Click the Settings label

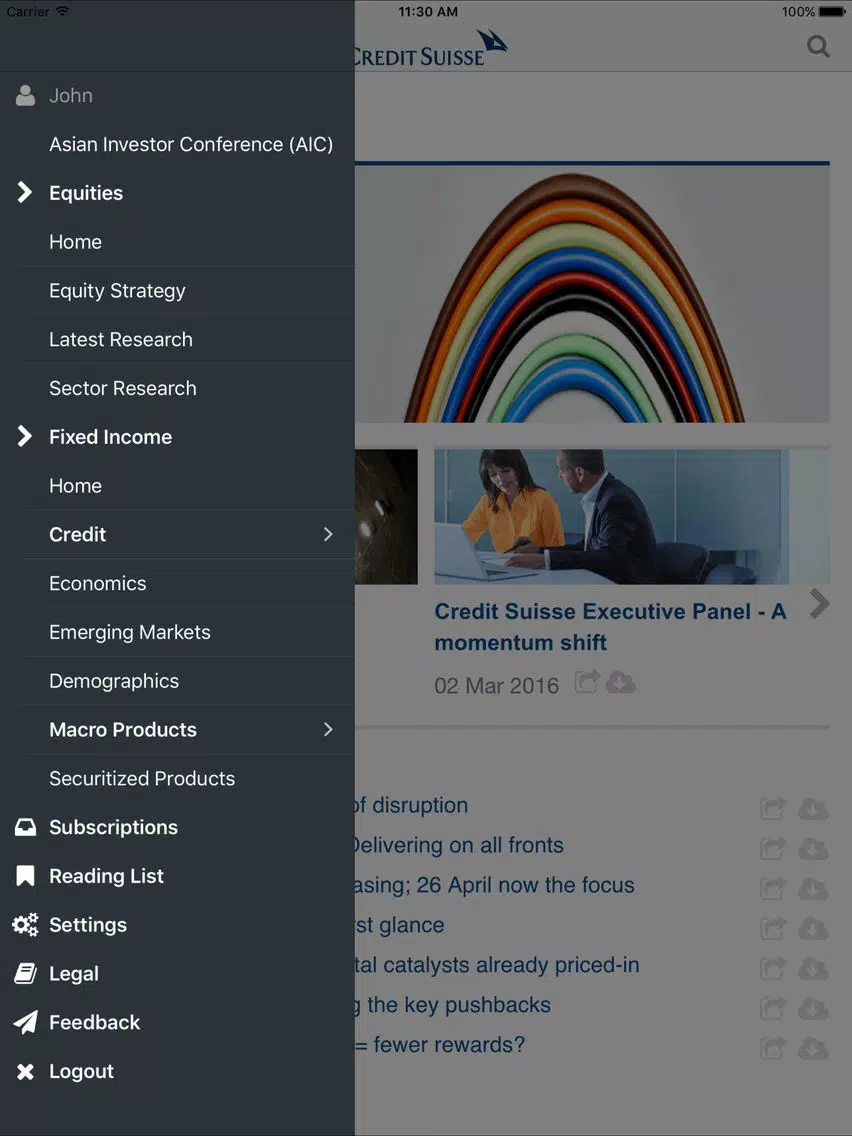(x=88, y=925)
